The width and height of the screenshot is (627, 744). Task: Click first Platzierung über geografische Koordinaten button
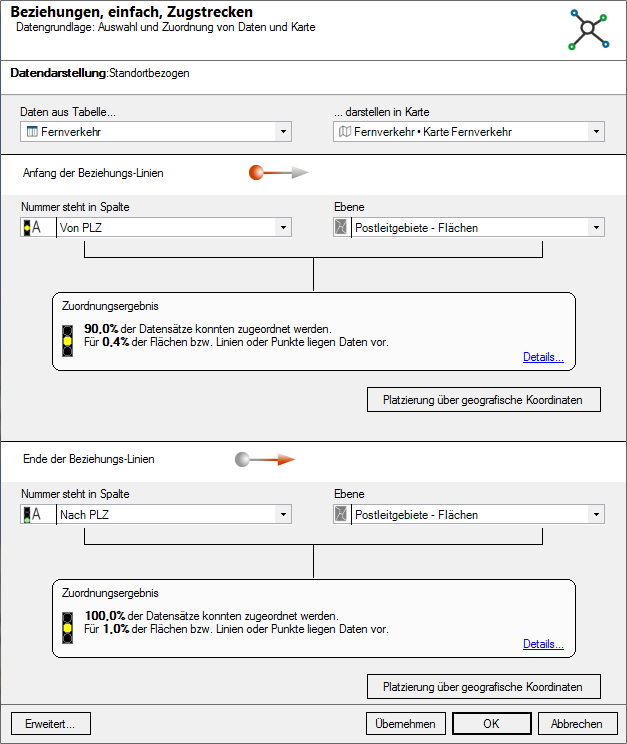point(484,400)
